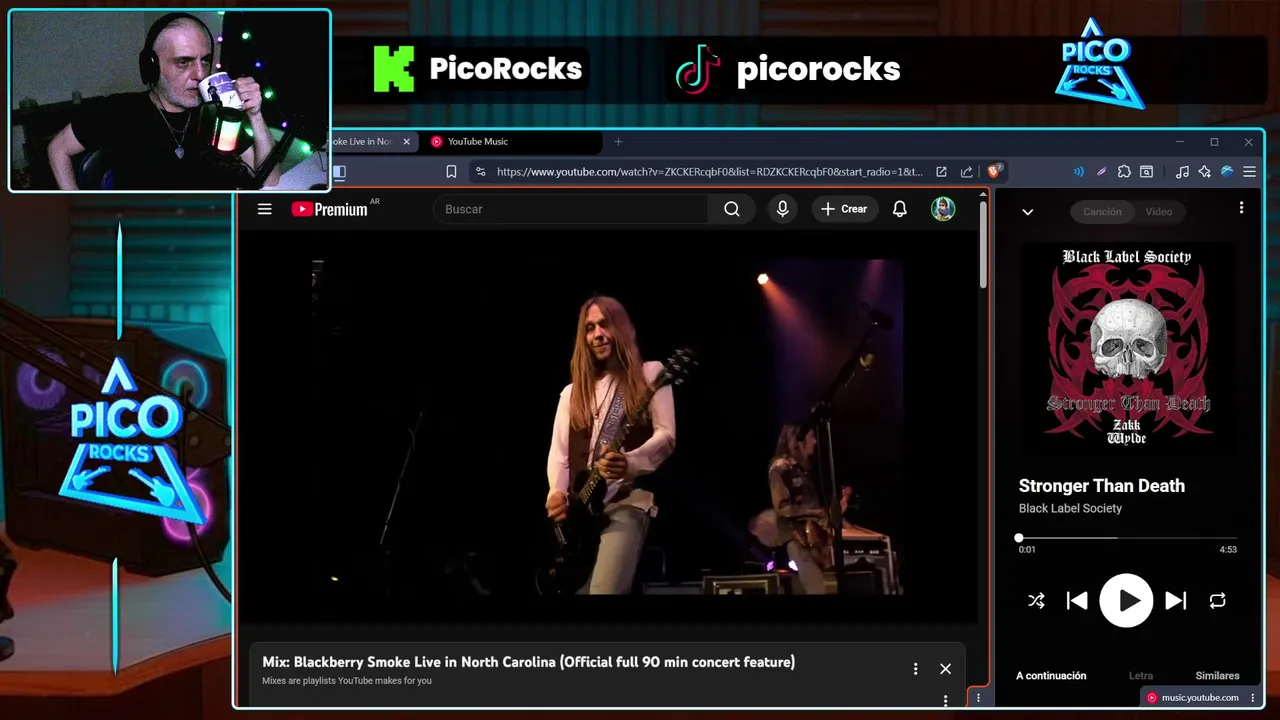The image size is (1280, 720).
Task: Open the YouTube hamburger guide menu
Action: click(264, 209)
